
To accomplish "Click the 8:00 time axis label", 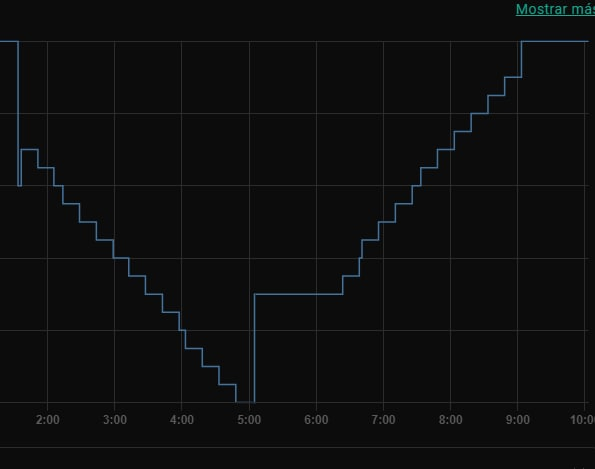I will 450,420.
